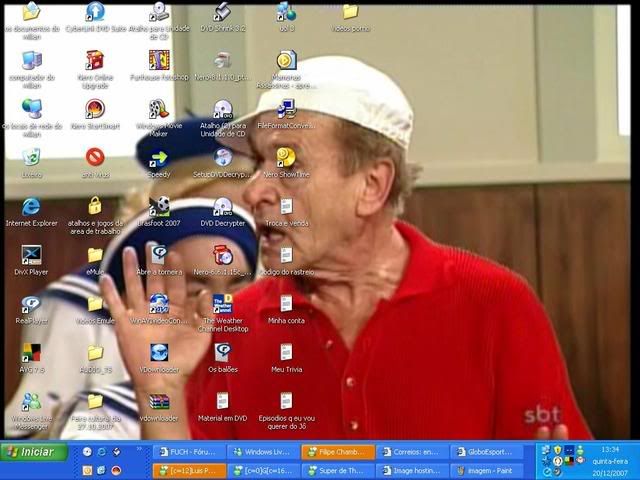Select the Episodios q eu vou querer file

286,401
